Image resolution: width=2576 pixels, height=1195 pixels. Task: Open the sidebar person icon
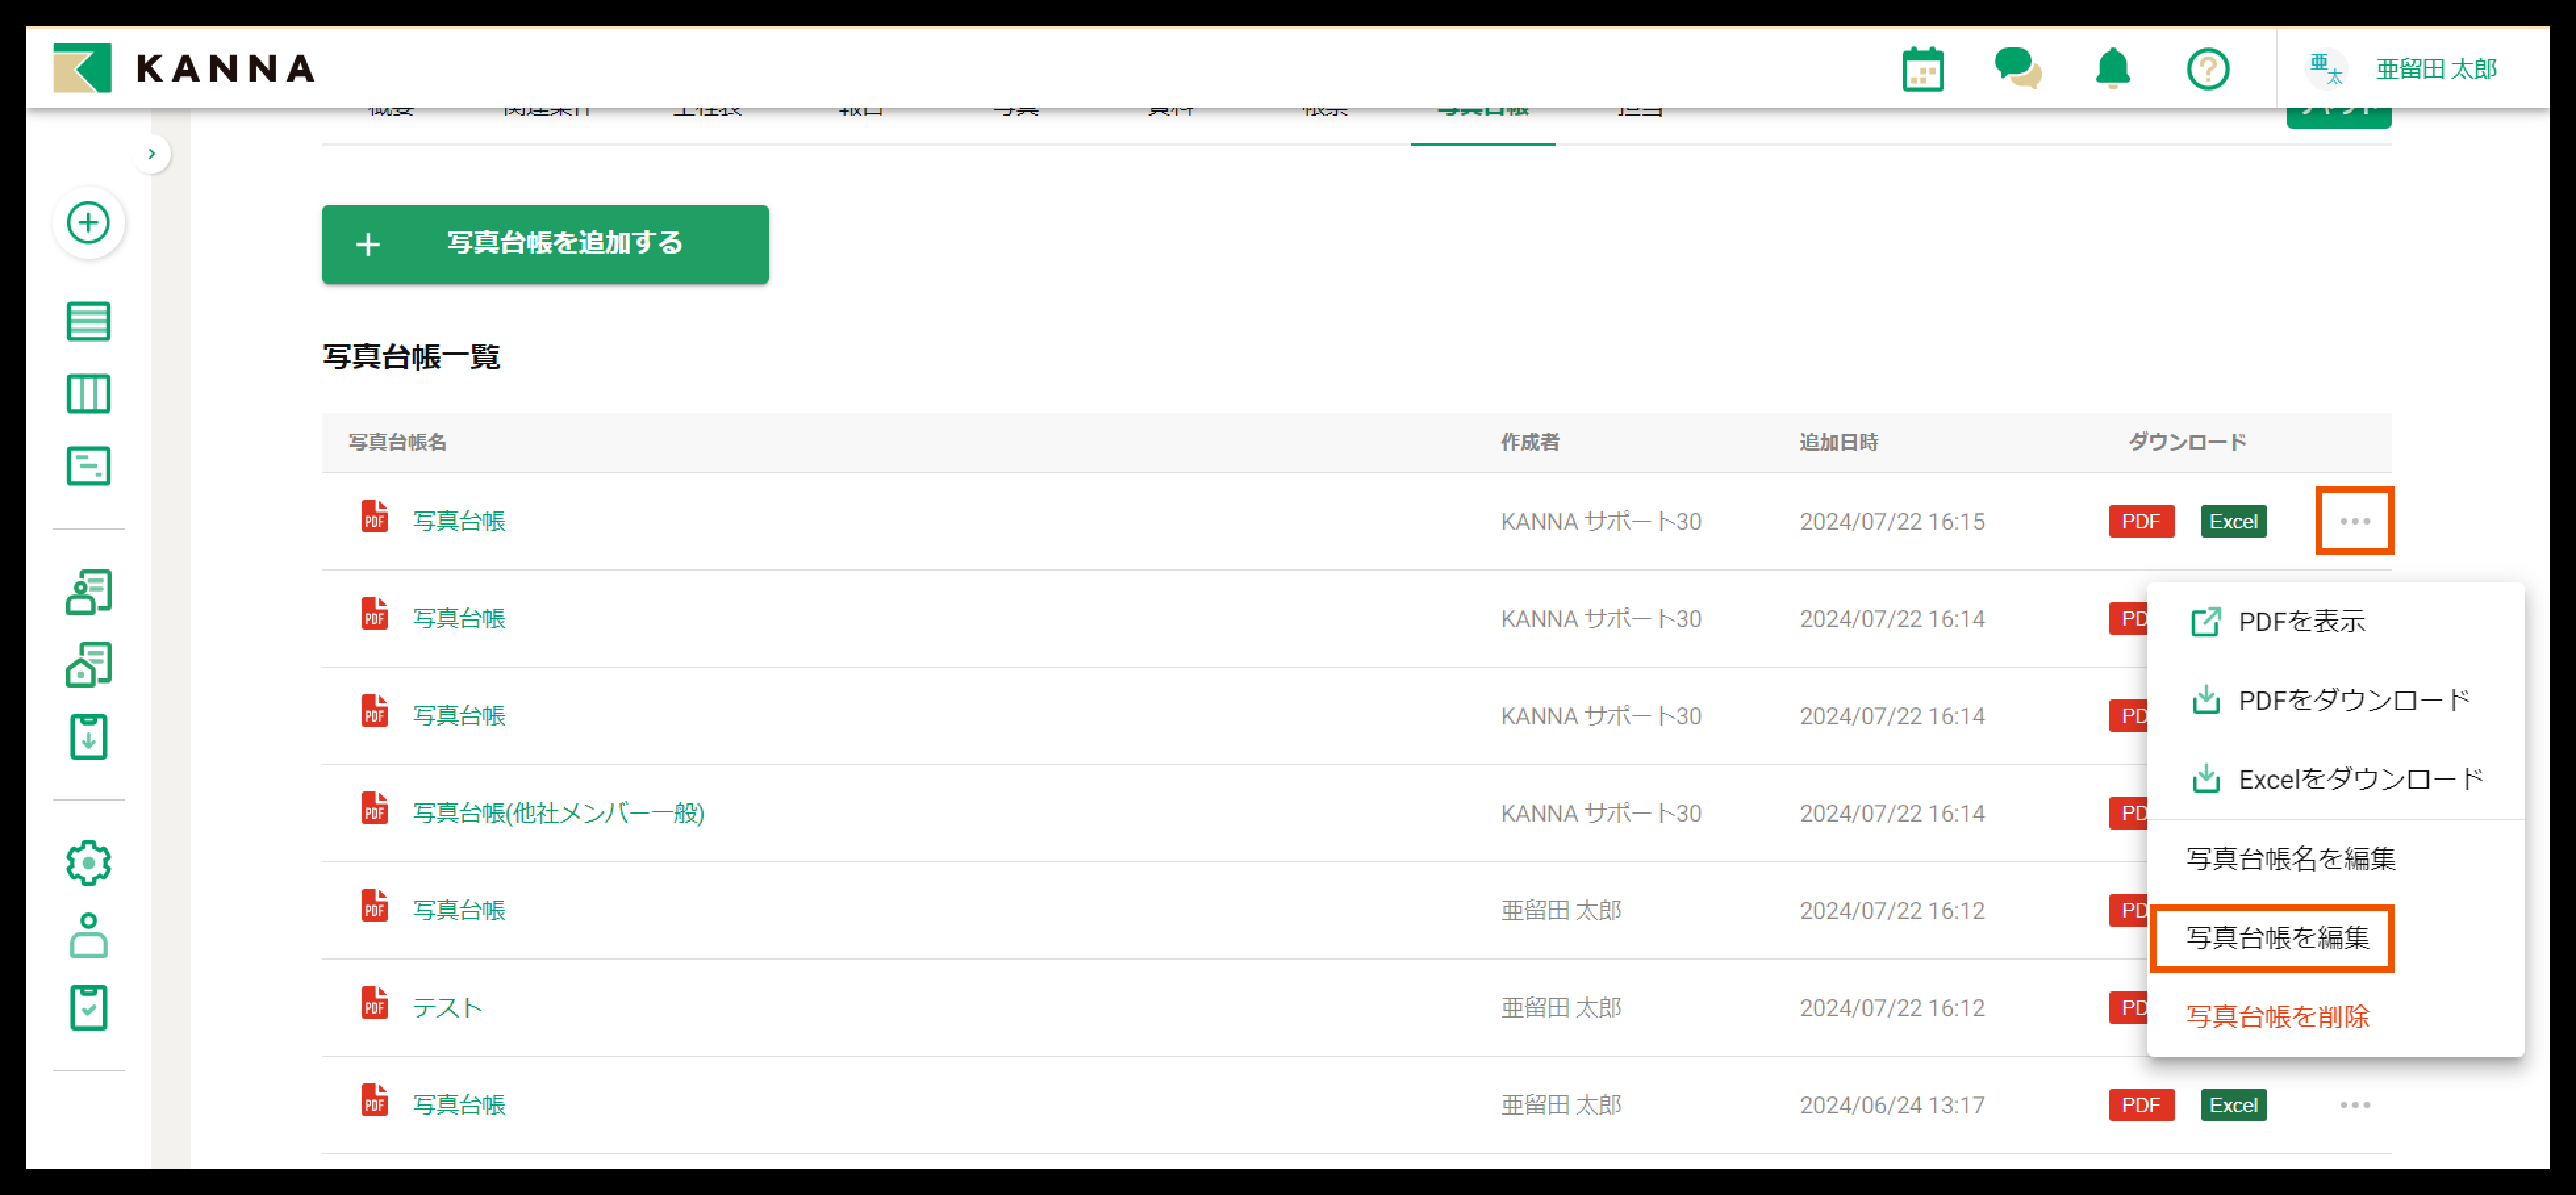click(x=88, y=935)
